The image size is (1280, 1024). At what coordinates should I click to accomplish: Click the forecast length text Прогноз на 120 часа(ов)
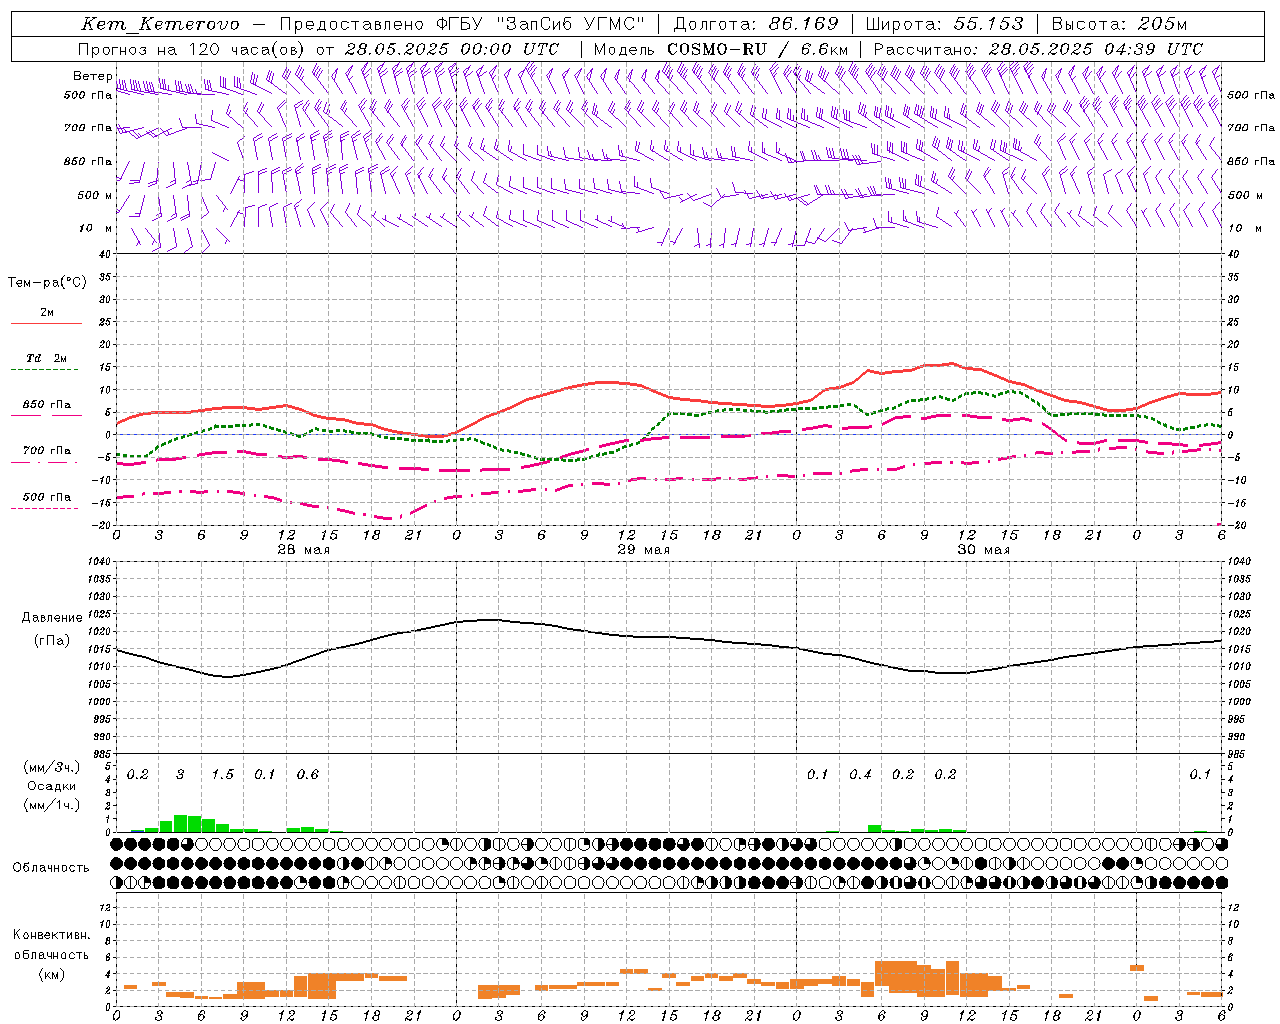(192, 49)
